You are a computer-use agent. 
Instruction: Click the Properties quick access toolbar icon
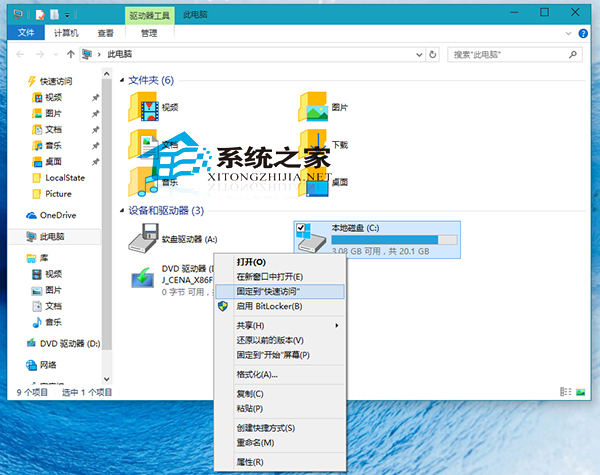click(40, 15)
